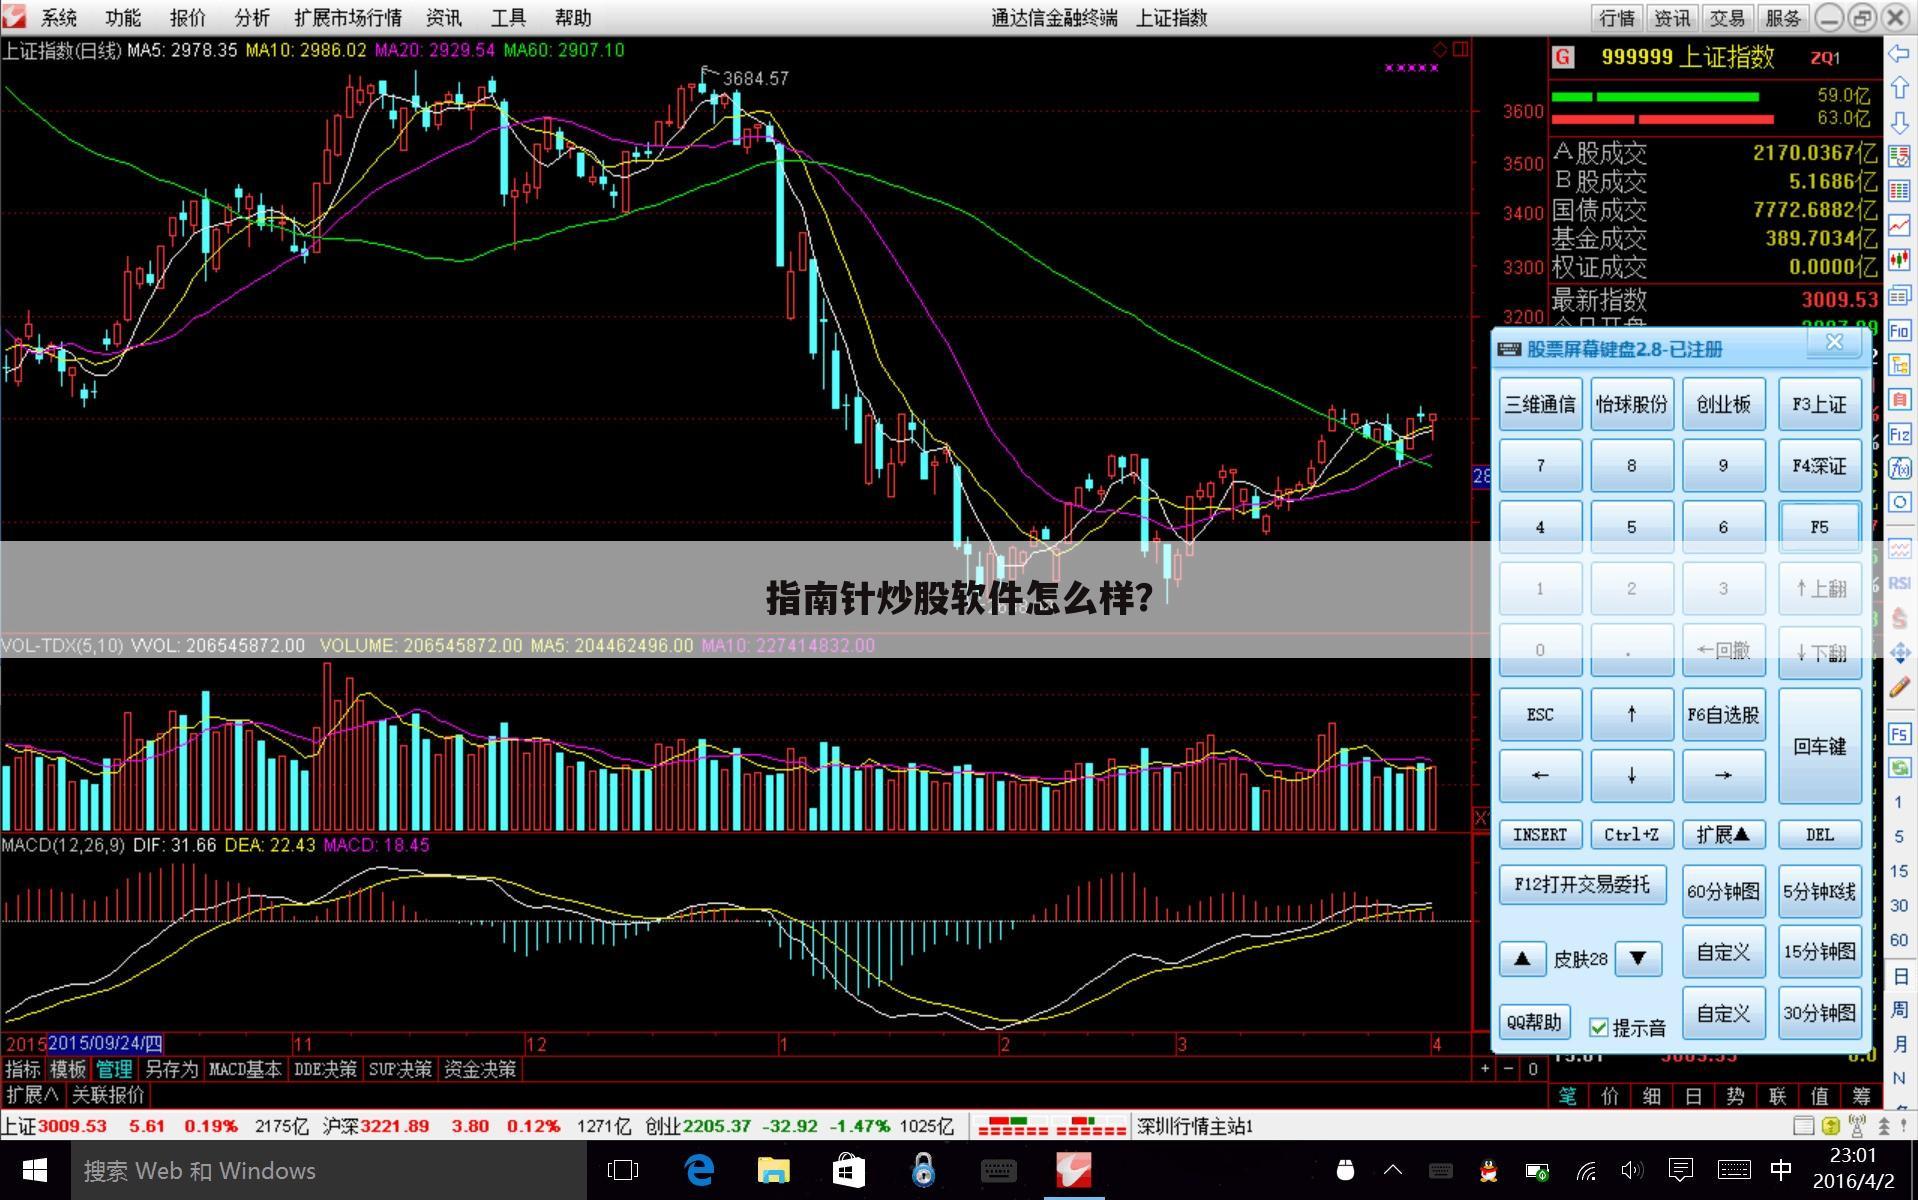The width and height of the screenshot is (1918, 1200).
Task: Expand the 扩展∧ panel at the bottom
Action: [33, 1094]
